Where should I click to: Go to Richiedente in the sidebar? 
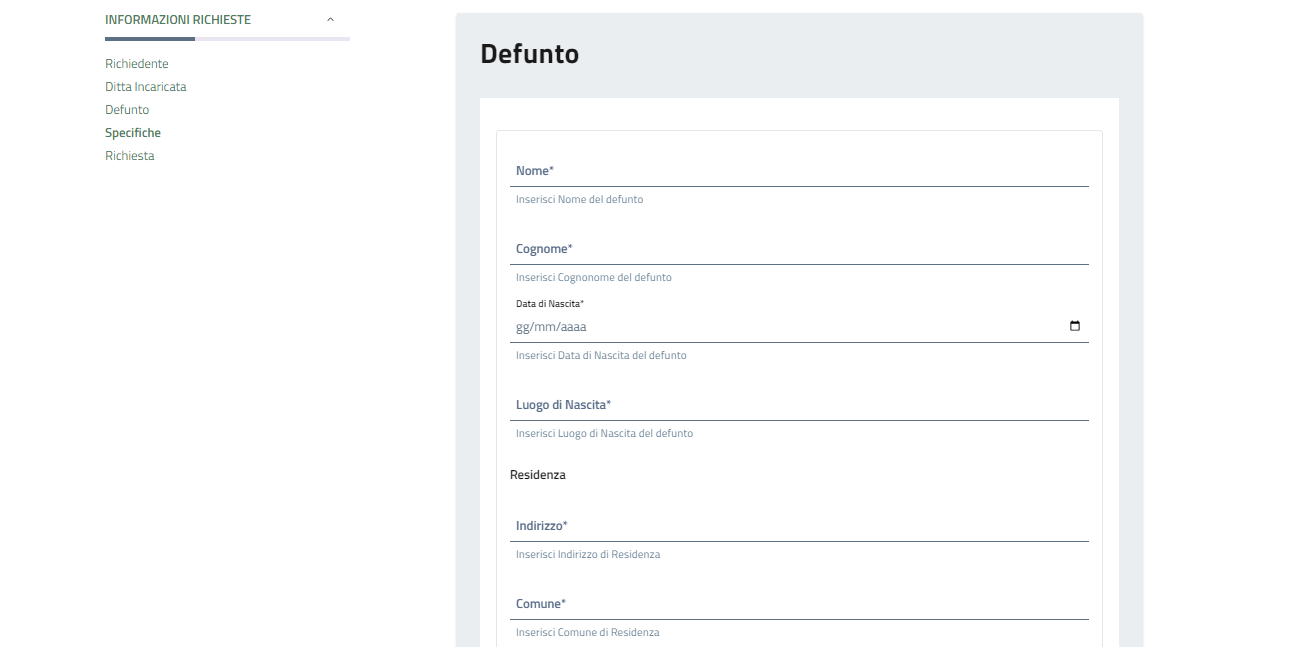pos(137,64)
